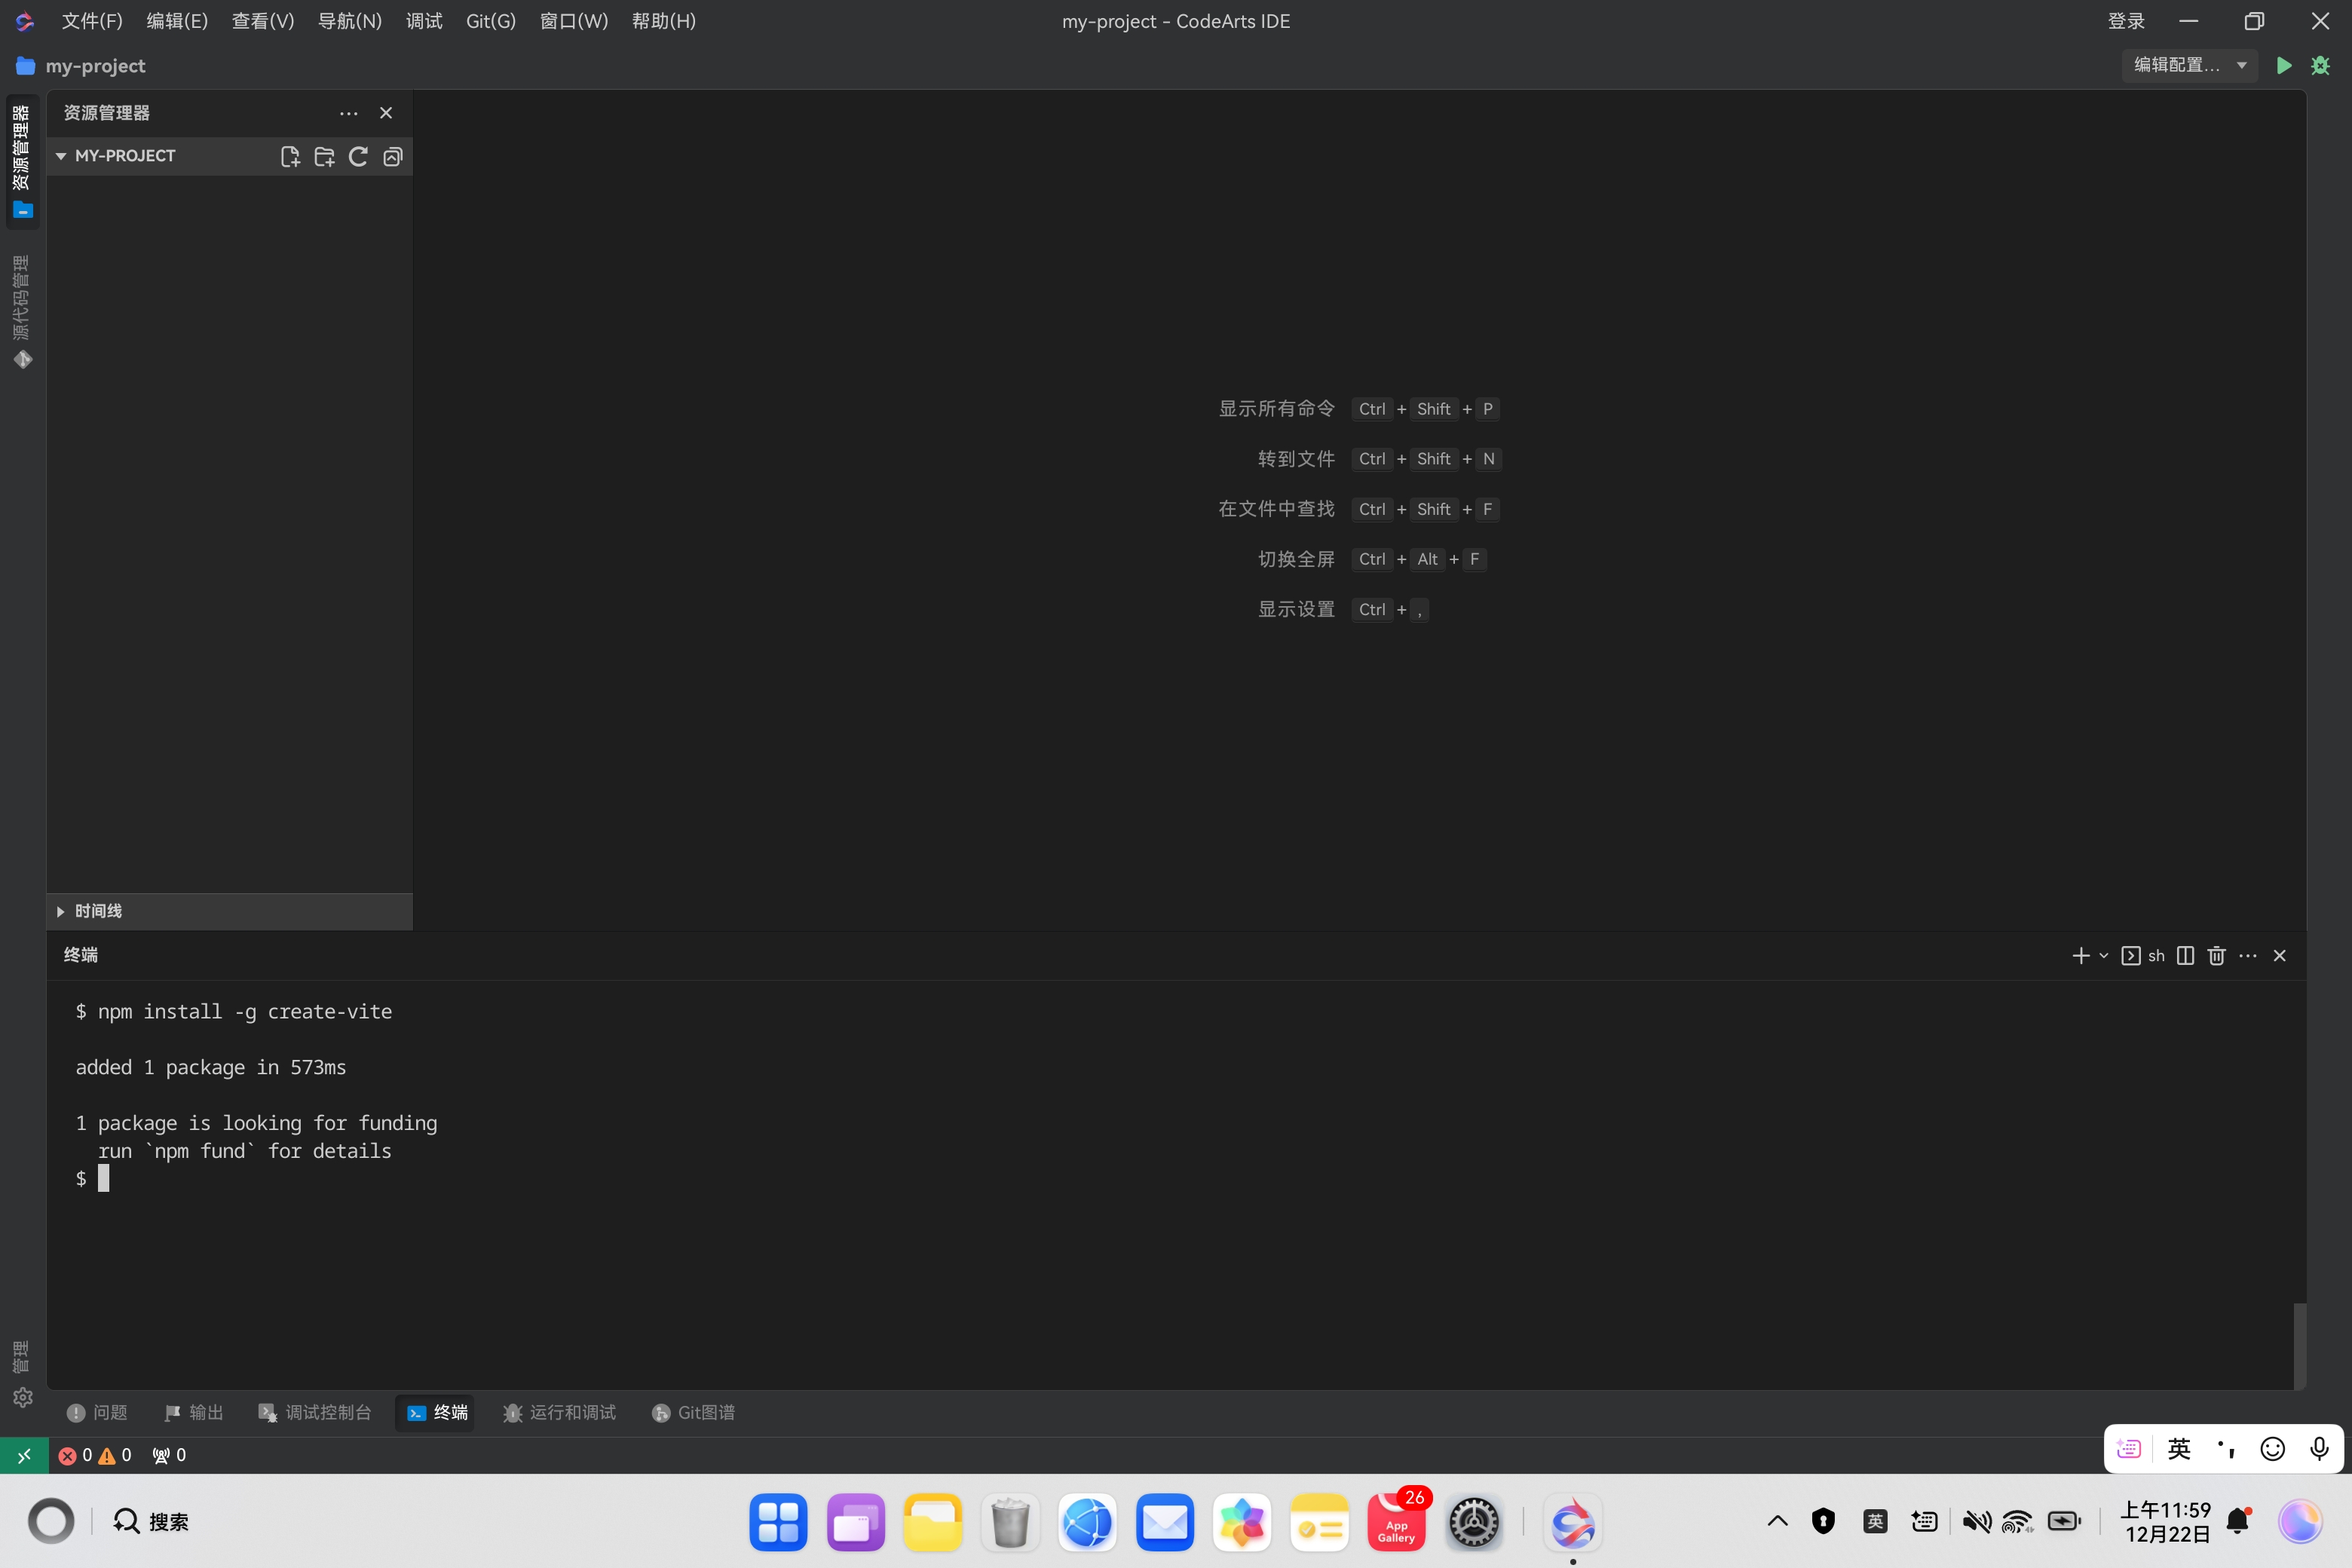Collapse all folders in explorer
This screenshot has height=1568, width=2352.
click(x=392, y=156)
